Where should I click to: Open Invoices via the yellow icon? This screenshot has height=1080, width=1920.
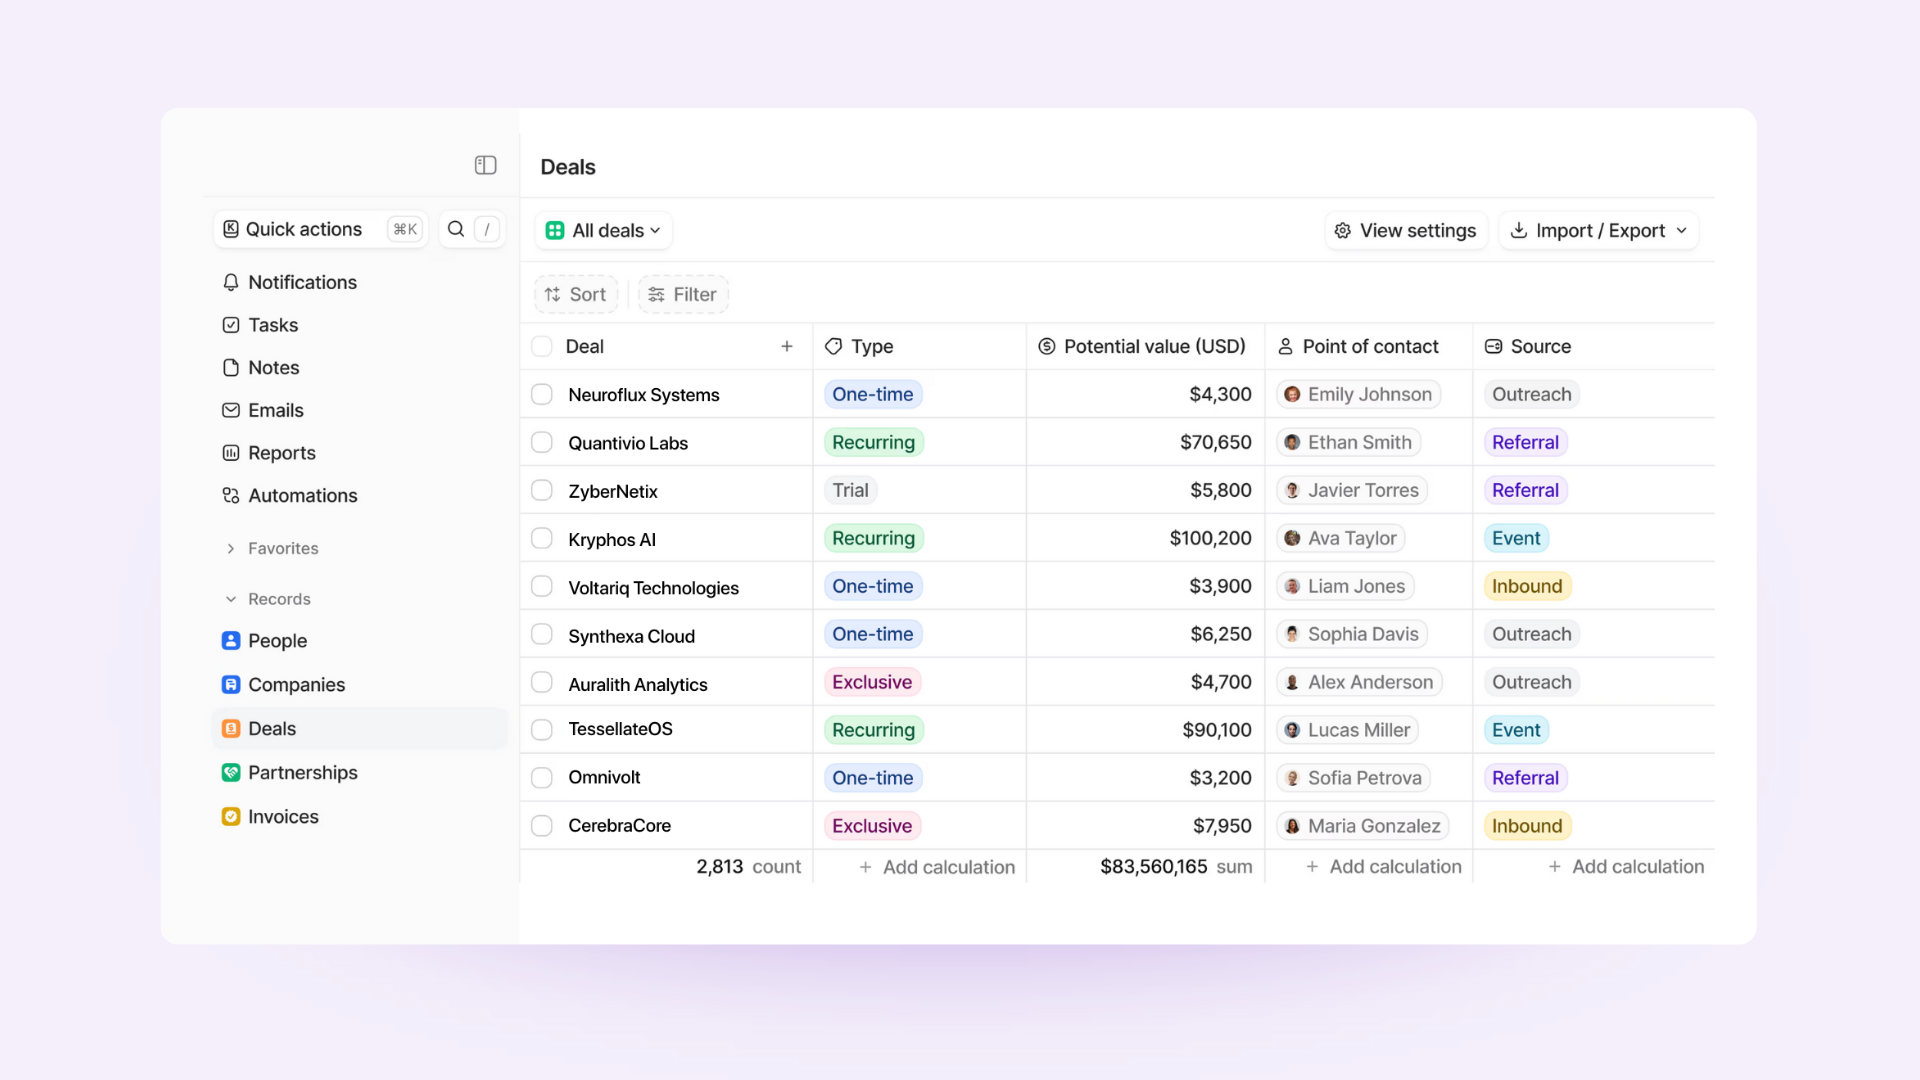[x=231, y=817]
